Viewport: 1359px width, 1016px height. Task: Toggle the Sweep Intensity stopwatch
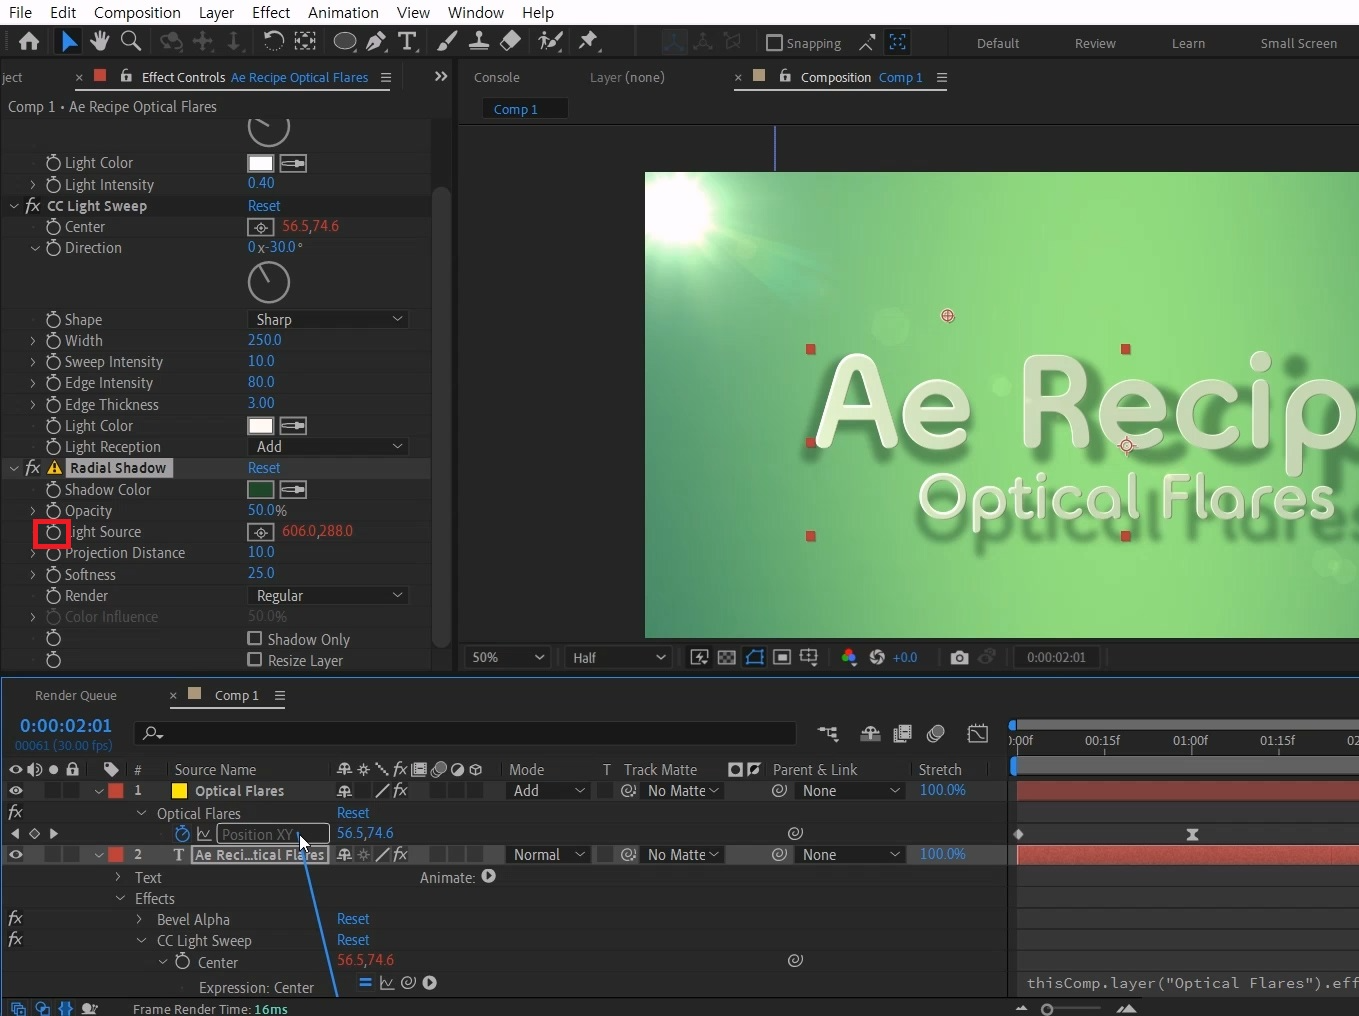pos(53,362)
